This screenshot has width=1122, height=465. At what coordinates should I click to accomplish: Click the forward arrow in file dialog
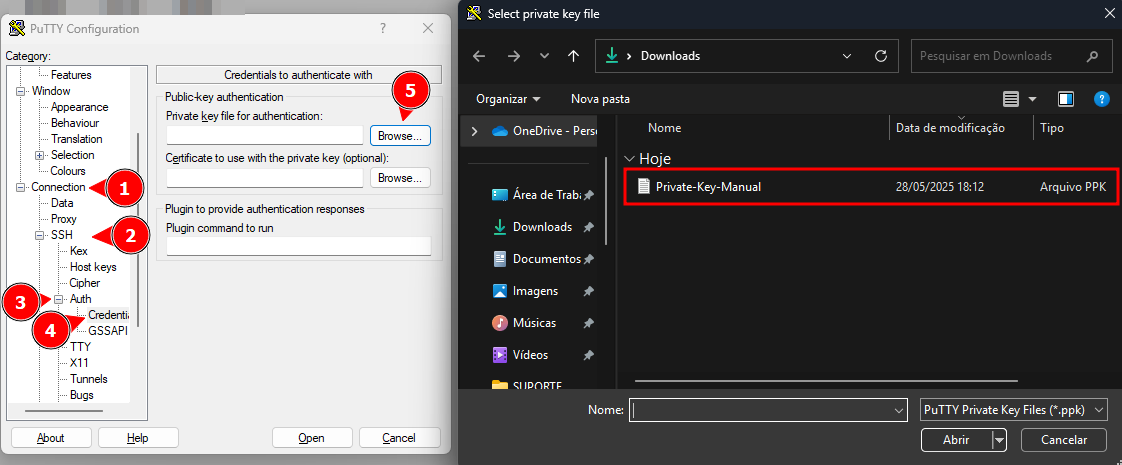514,56
